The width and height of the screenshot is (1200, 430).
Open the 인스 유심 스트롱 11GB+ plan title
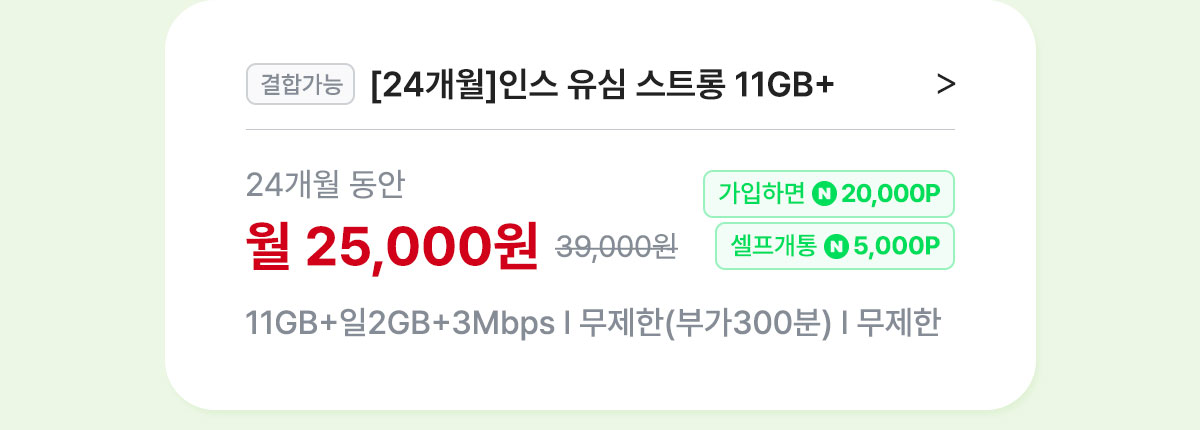pos(602,86)
